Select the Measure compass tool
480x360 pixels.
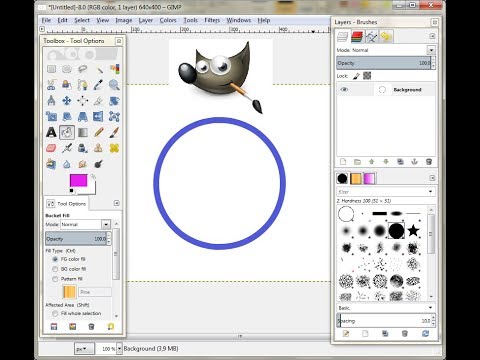tap(51, 100)
